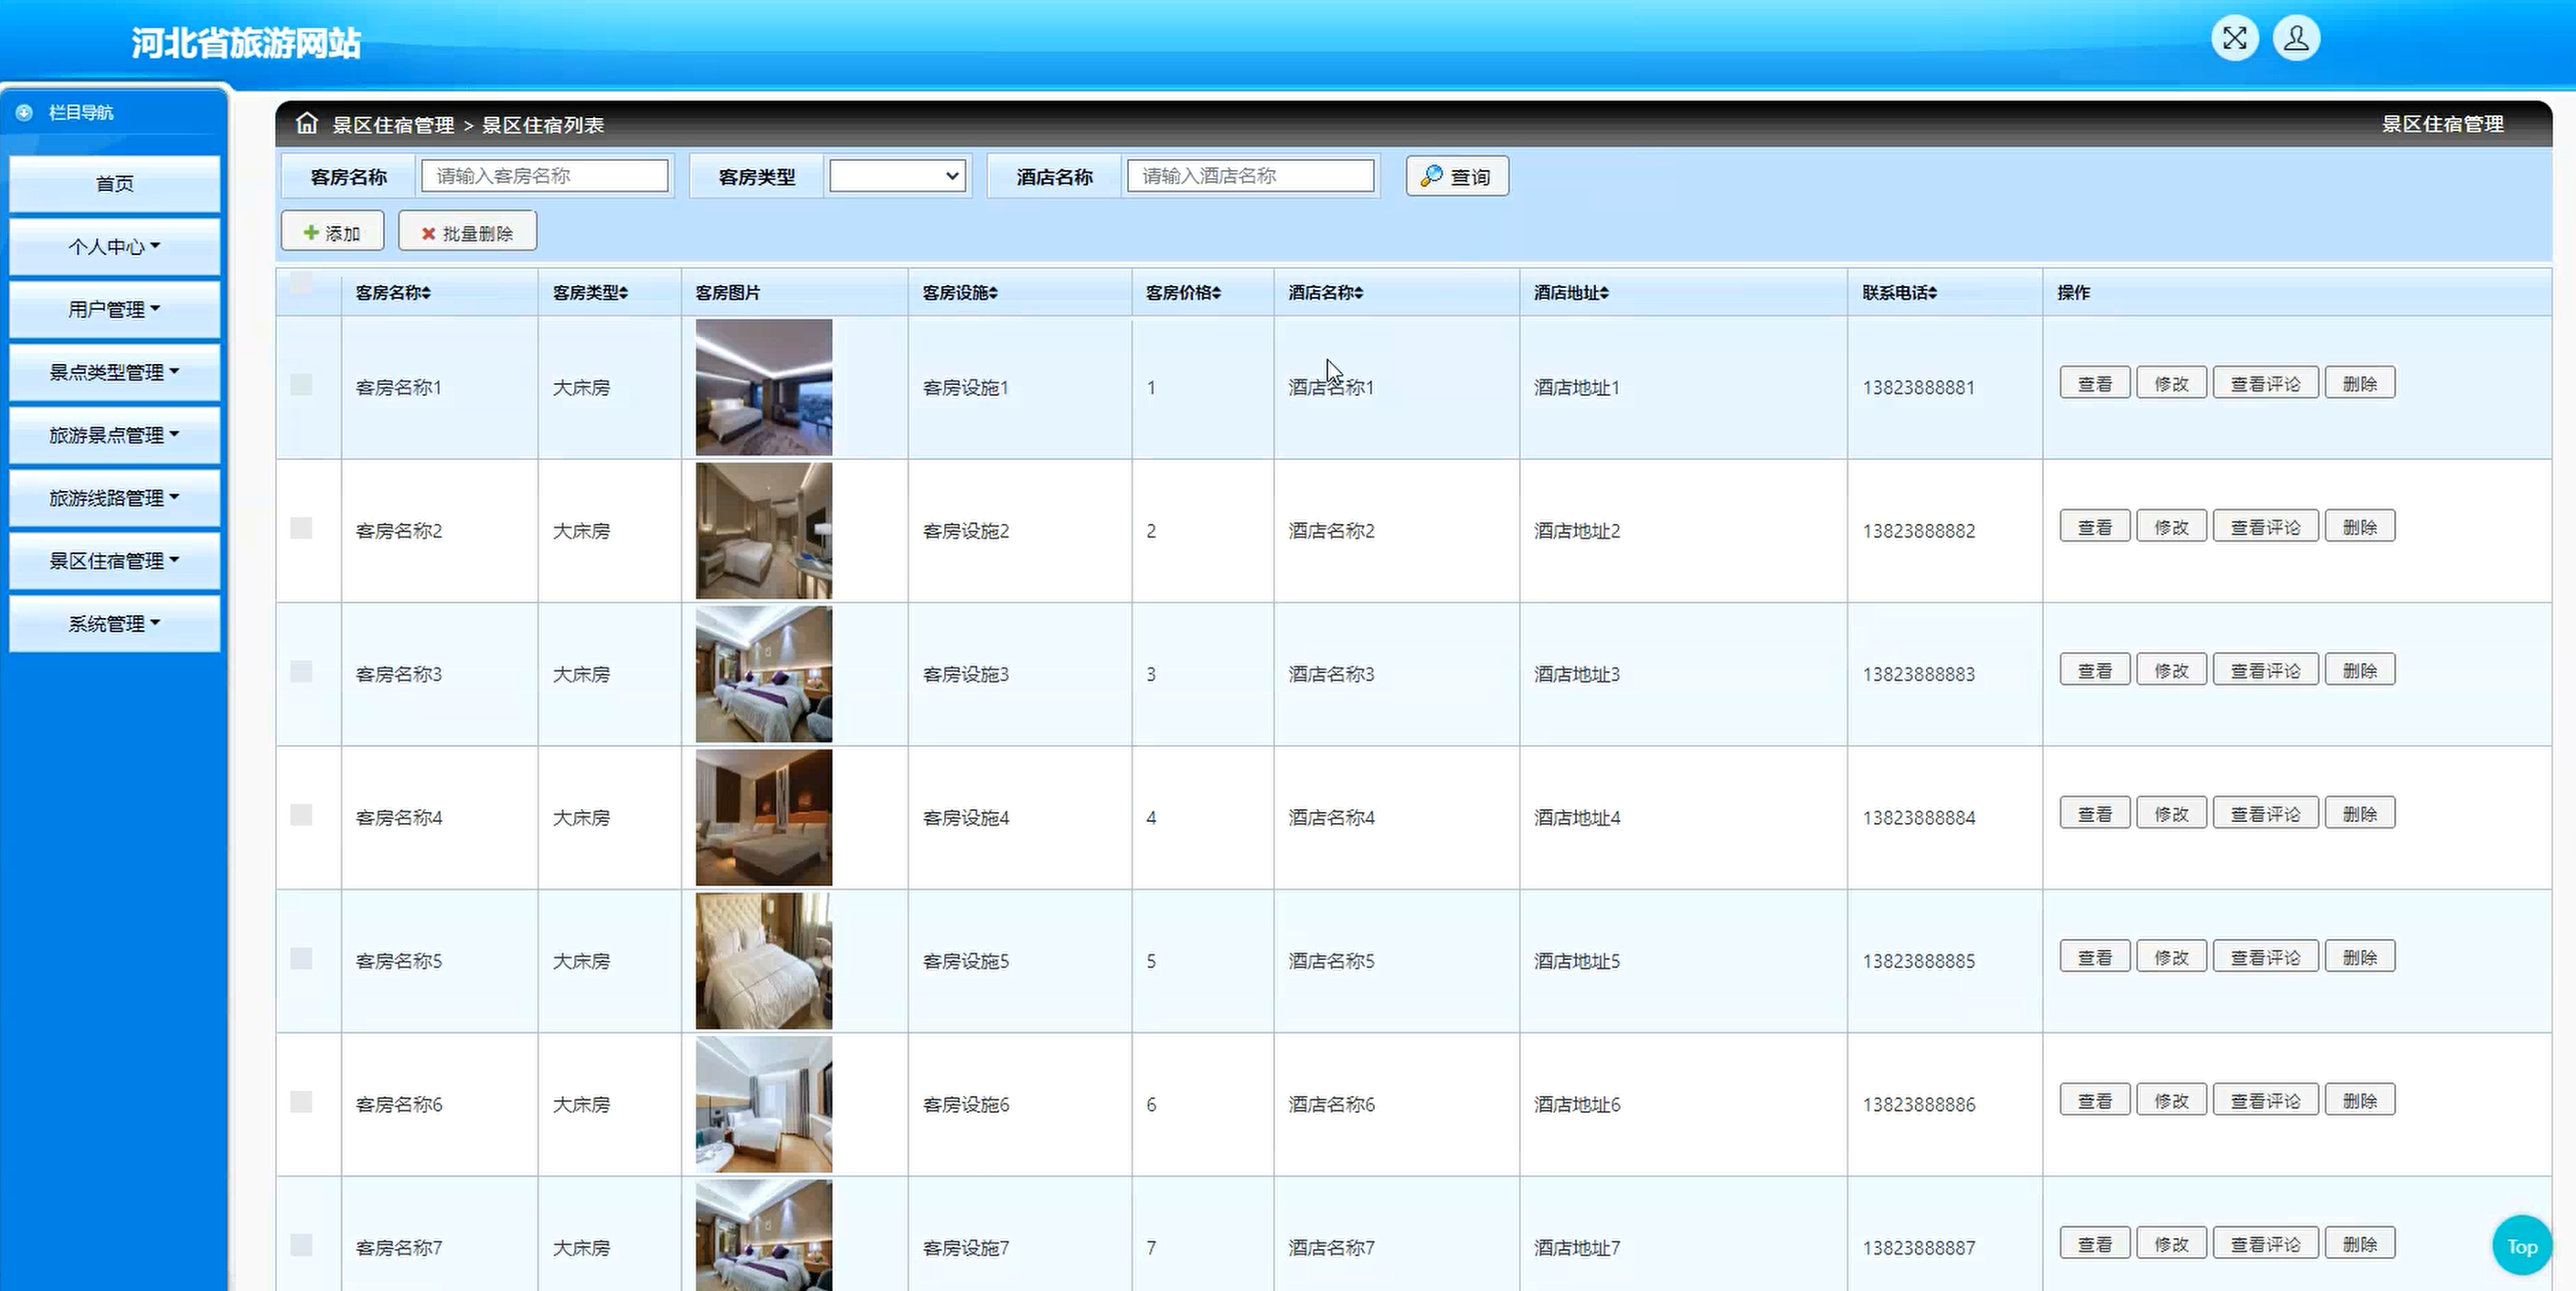Click the 添加 add button
Image resolution: width=2576 pixels, height=1291 pixels.
point(332,232)
